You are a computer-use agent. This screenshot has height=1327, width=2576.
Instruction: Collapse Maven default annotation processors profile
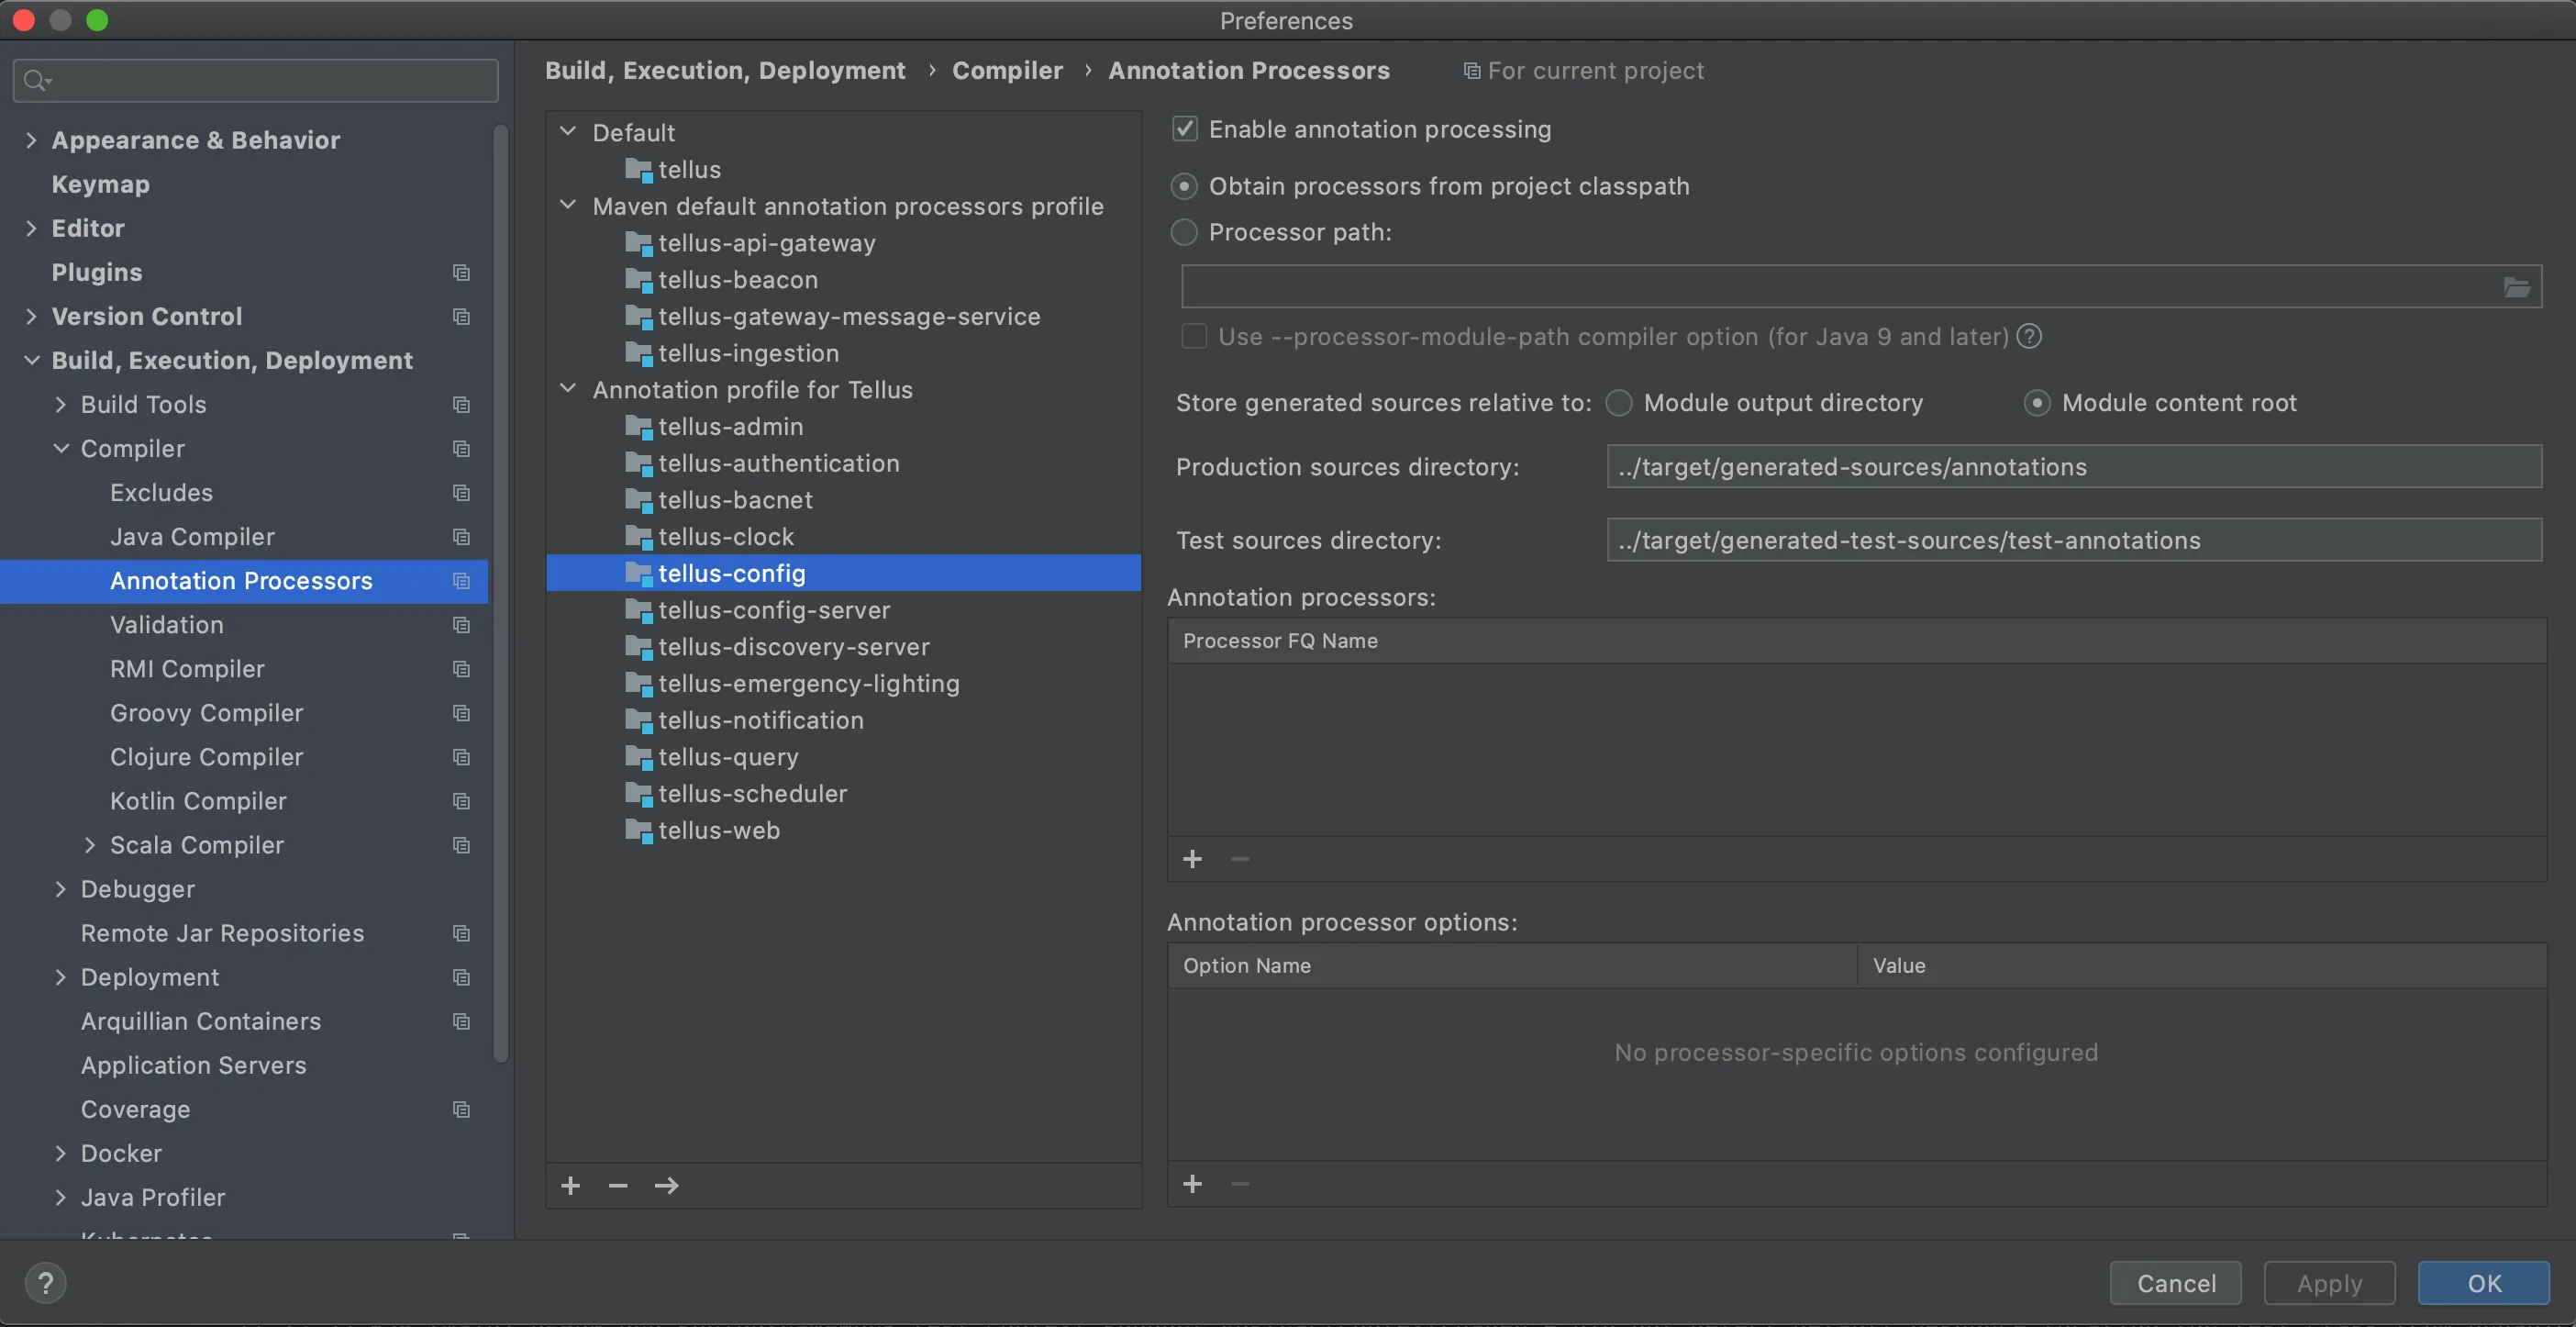pyautogui.click(x=568, y=206)
